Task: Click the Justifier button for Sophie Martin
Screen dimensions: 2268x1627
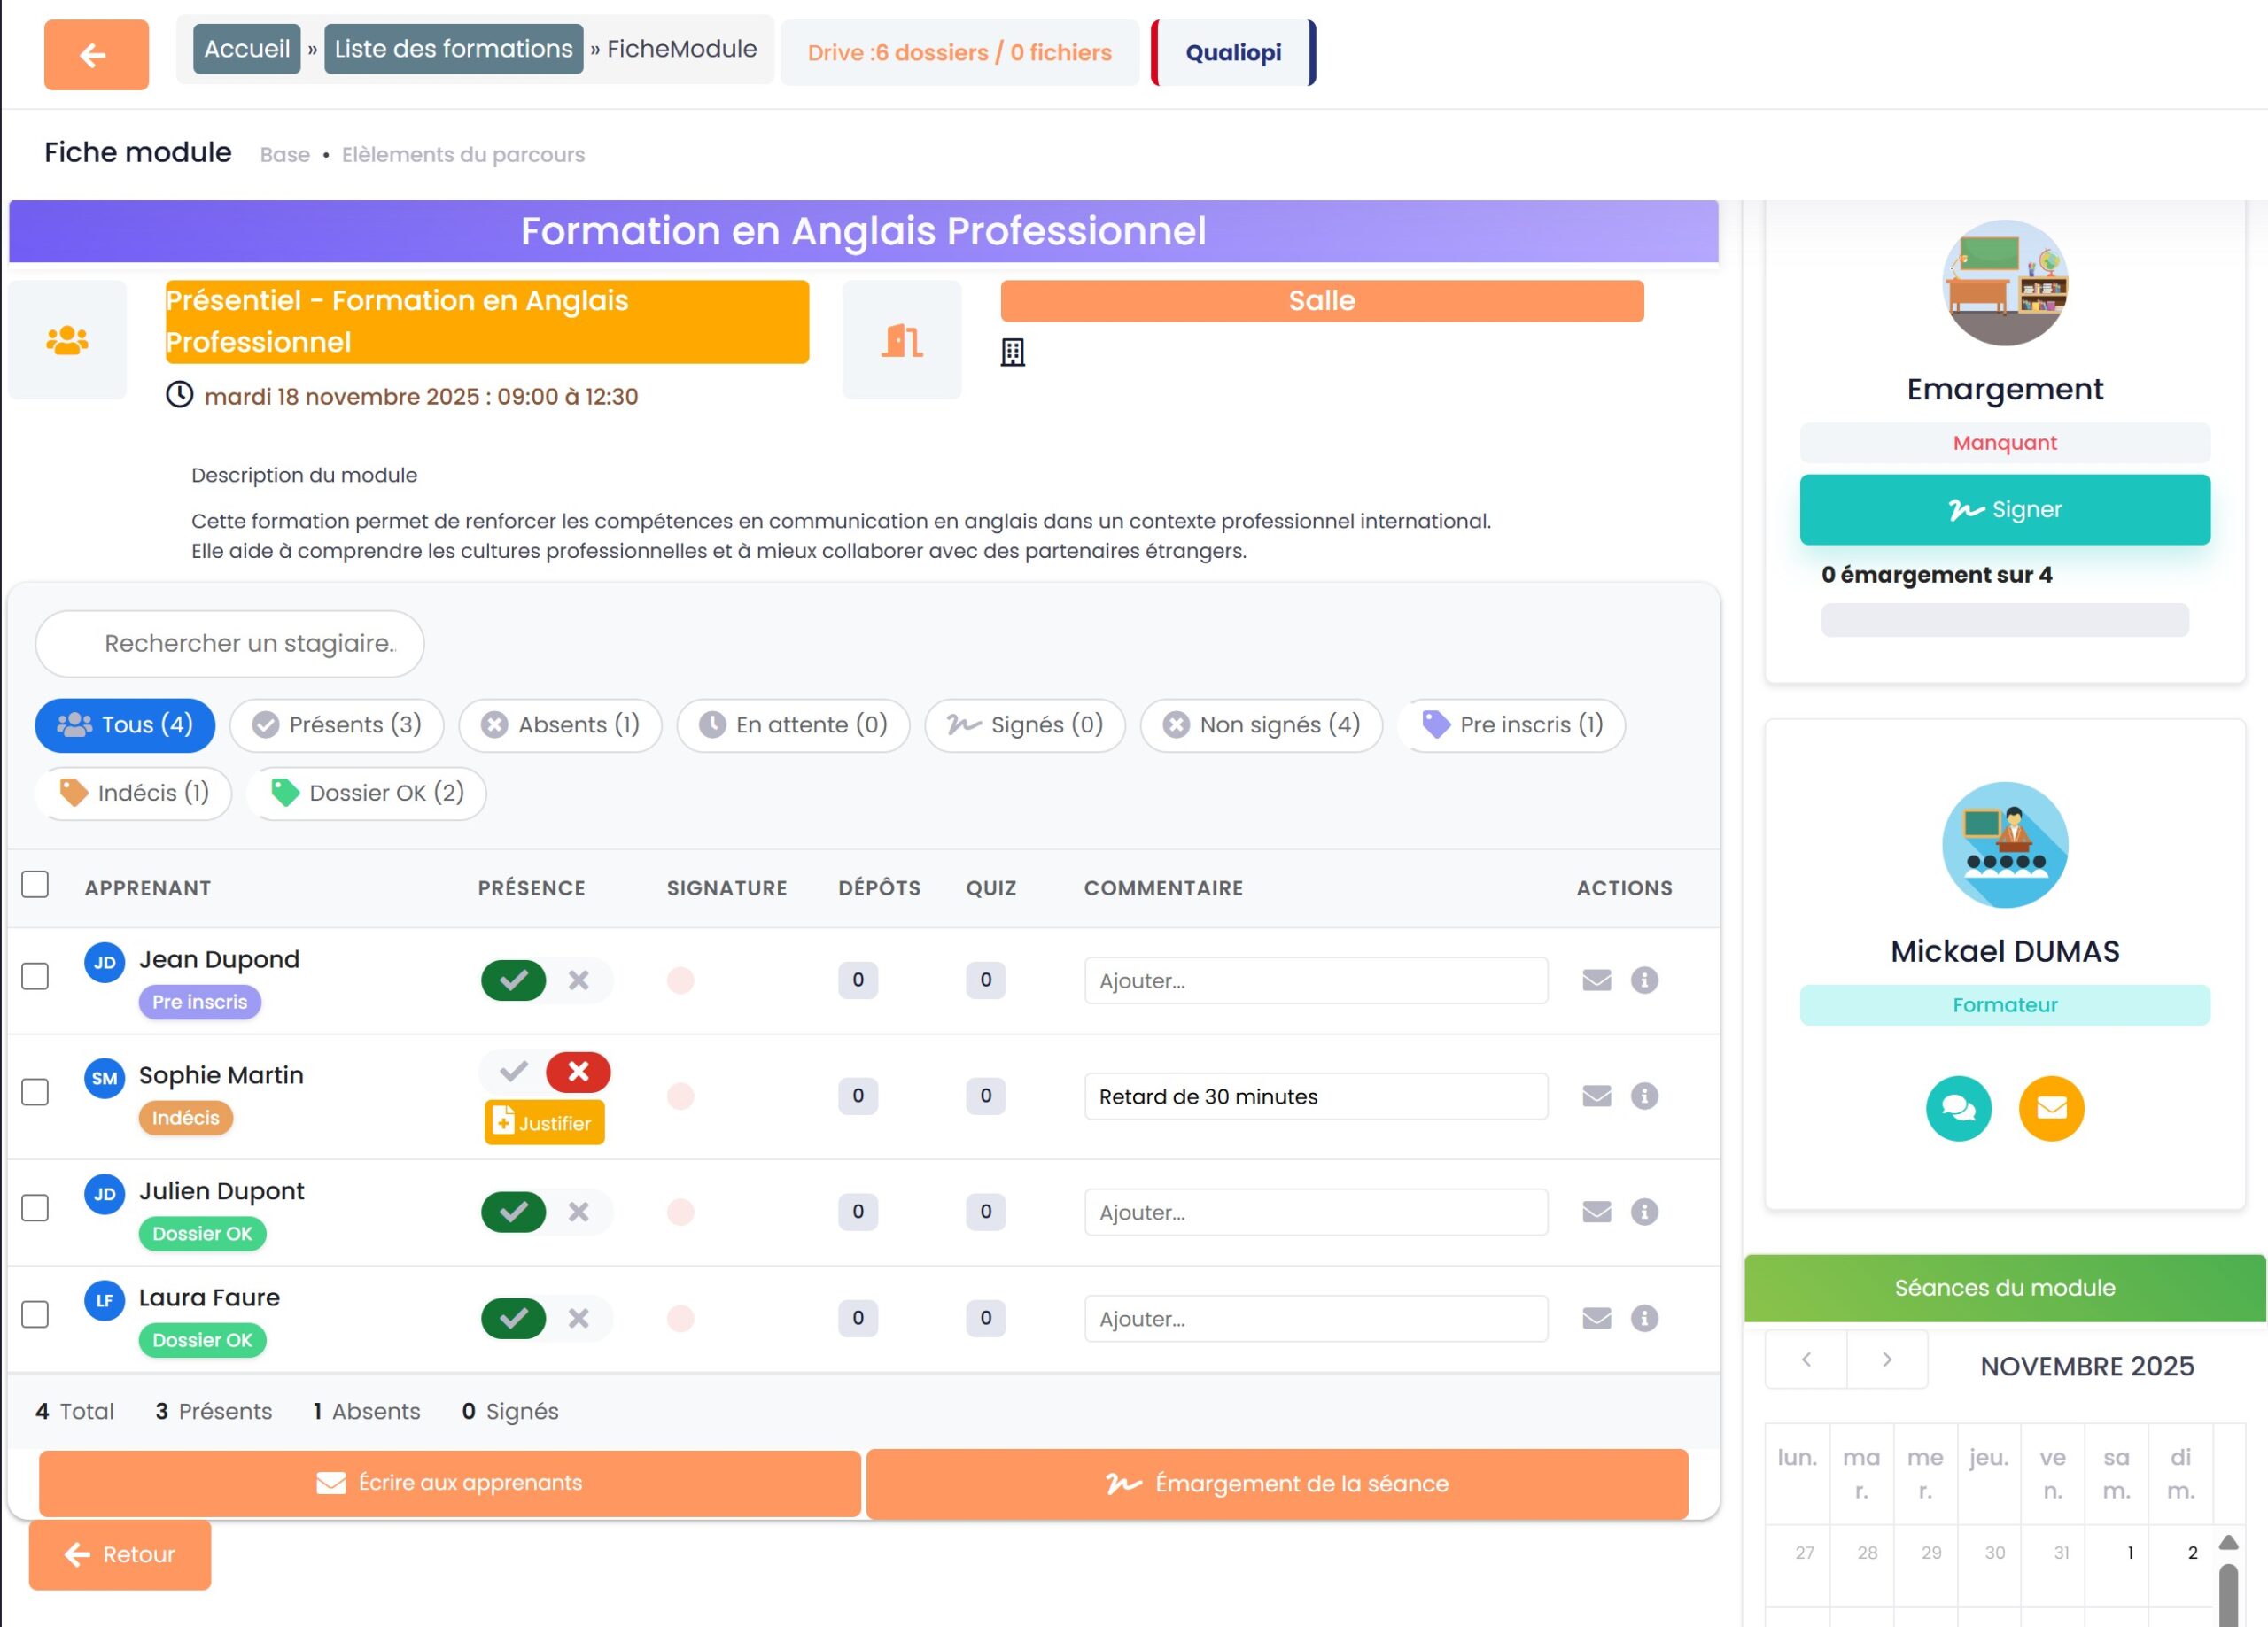Action: click(x=544, y=1123)
